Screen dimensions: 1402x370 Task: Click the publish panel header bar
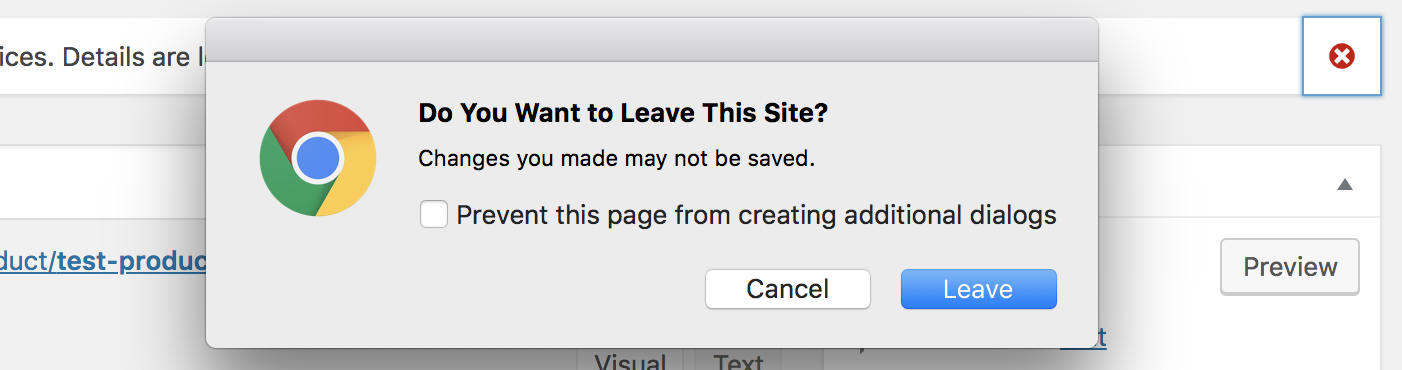[x=1240, y=183]
